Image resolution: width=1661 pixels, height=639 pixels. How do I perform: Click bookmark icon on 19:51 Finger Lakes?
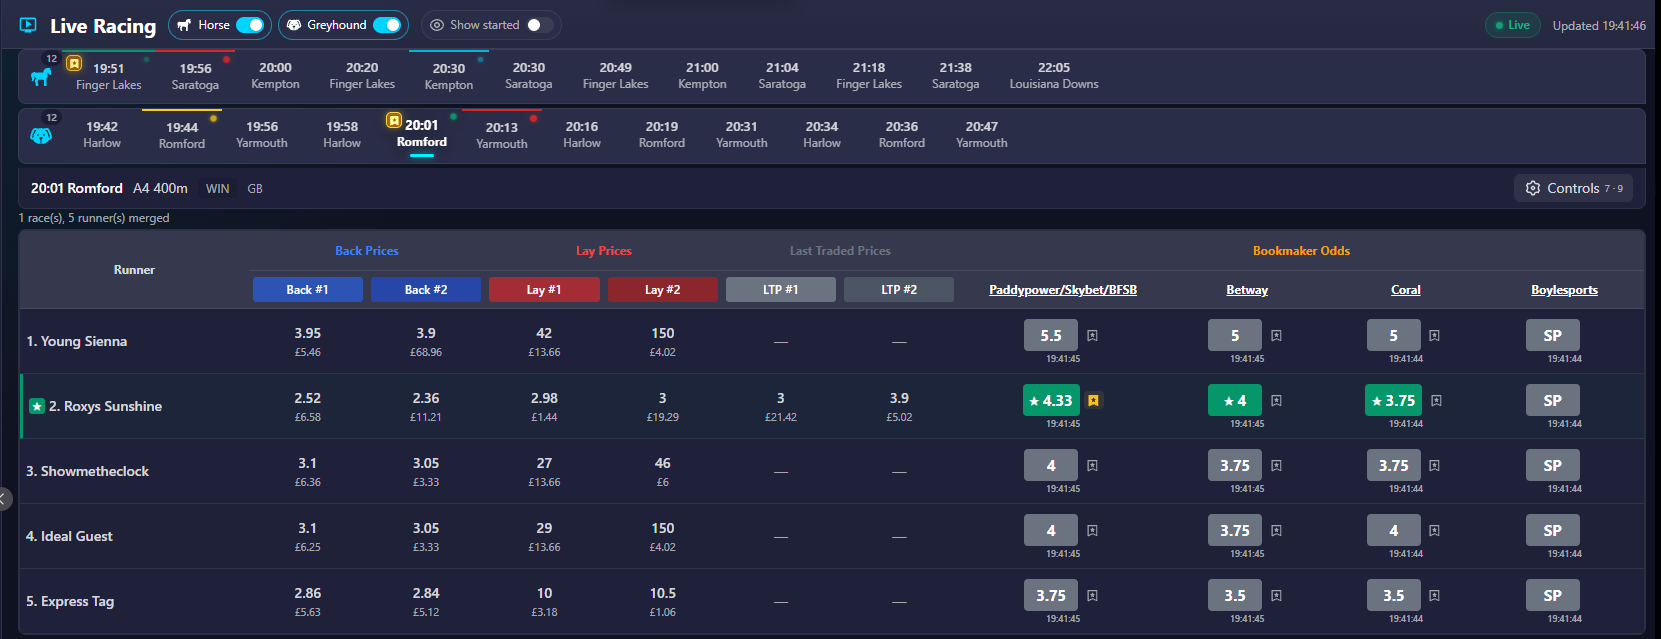click(x=74, y=63)
